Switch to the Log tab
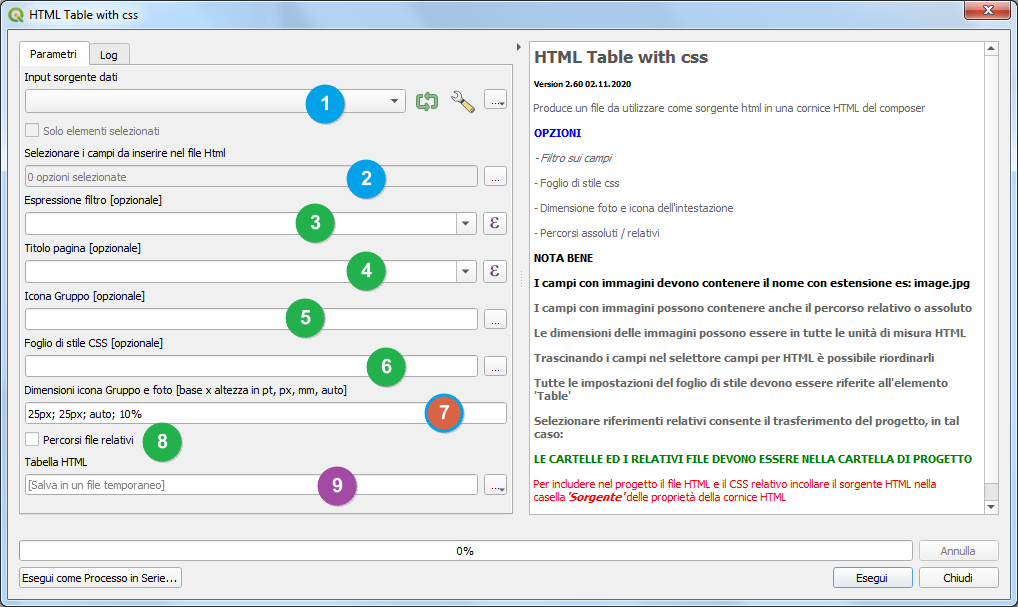Viewport: 1018px width, 607px height. [x=109, y=55]
